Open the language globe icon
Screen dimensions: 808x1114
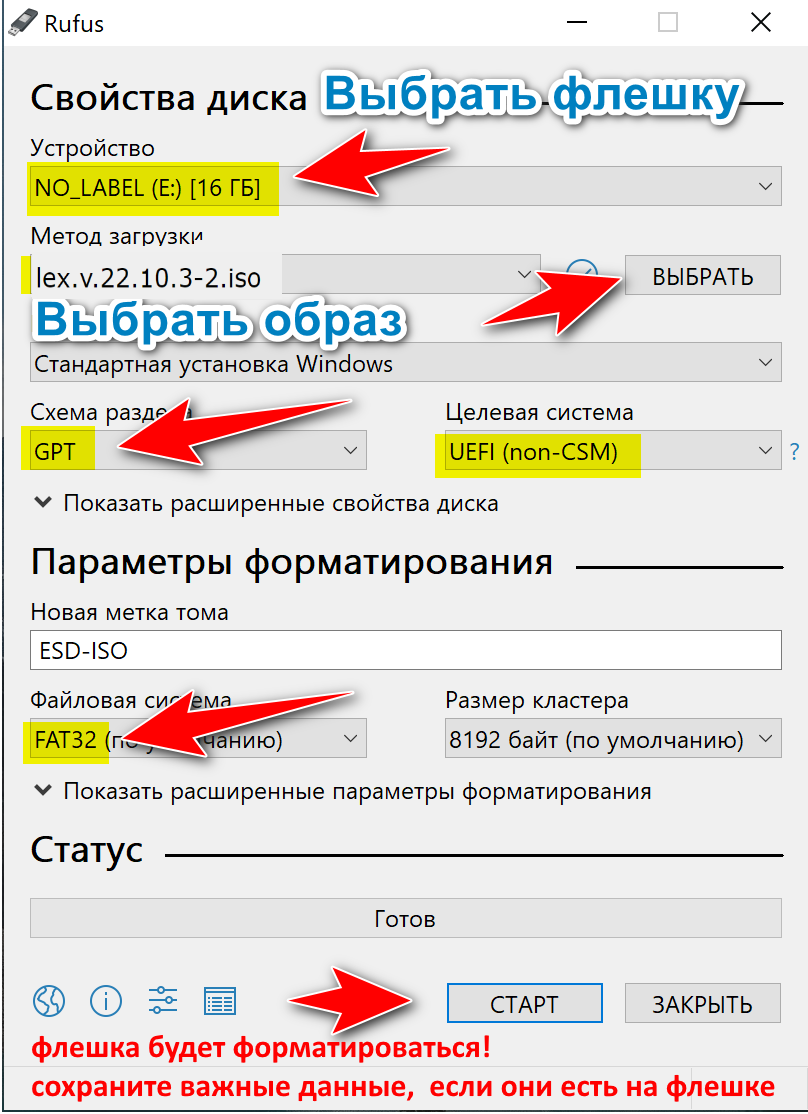point(49,1001)
